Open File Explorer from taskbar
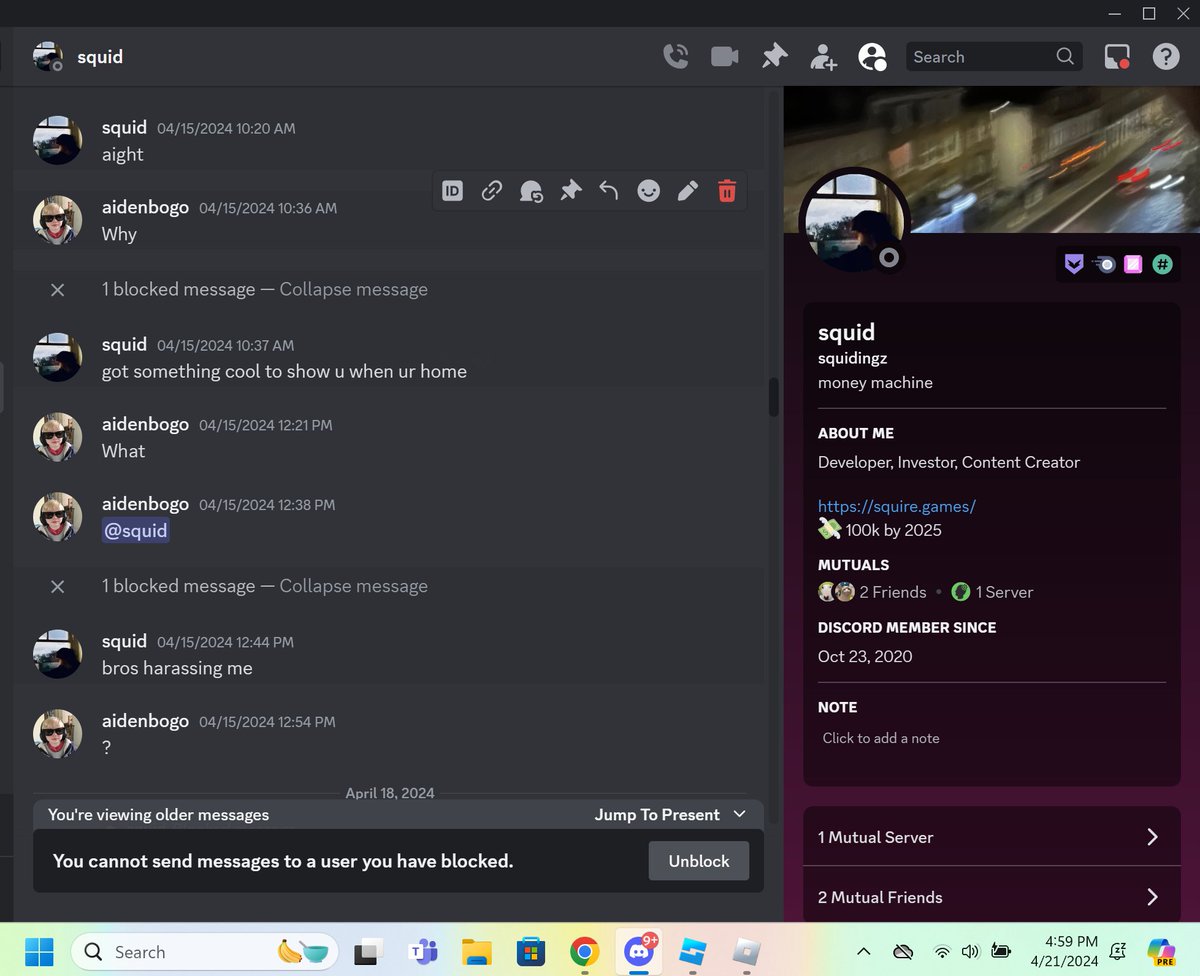This screenshot has height=976, width=1200. pyautogui.click(x=477, y=951)
